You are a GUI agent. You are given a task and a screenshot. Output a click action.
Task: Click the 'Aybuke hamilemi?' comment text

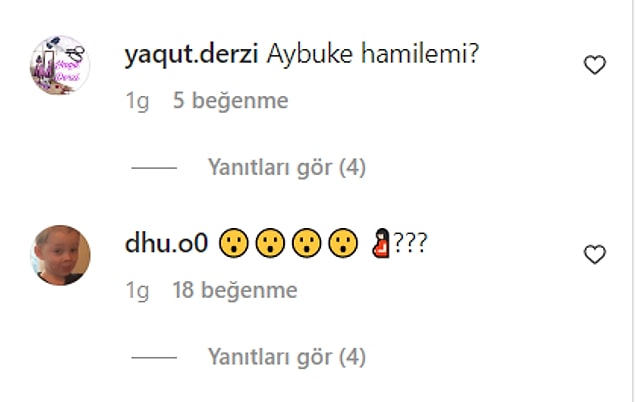[x=373, y=53]
